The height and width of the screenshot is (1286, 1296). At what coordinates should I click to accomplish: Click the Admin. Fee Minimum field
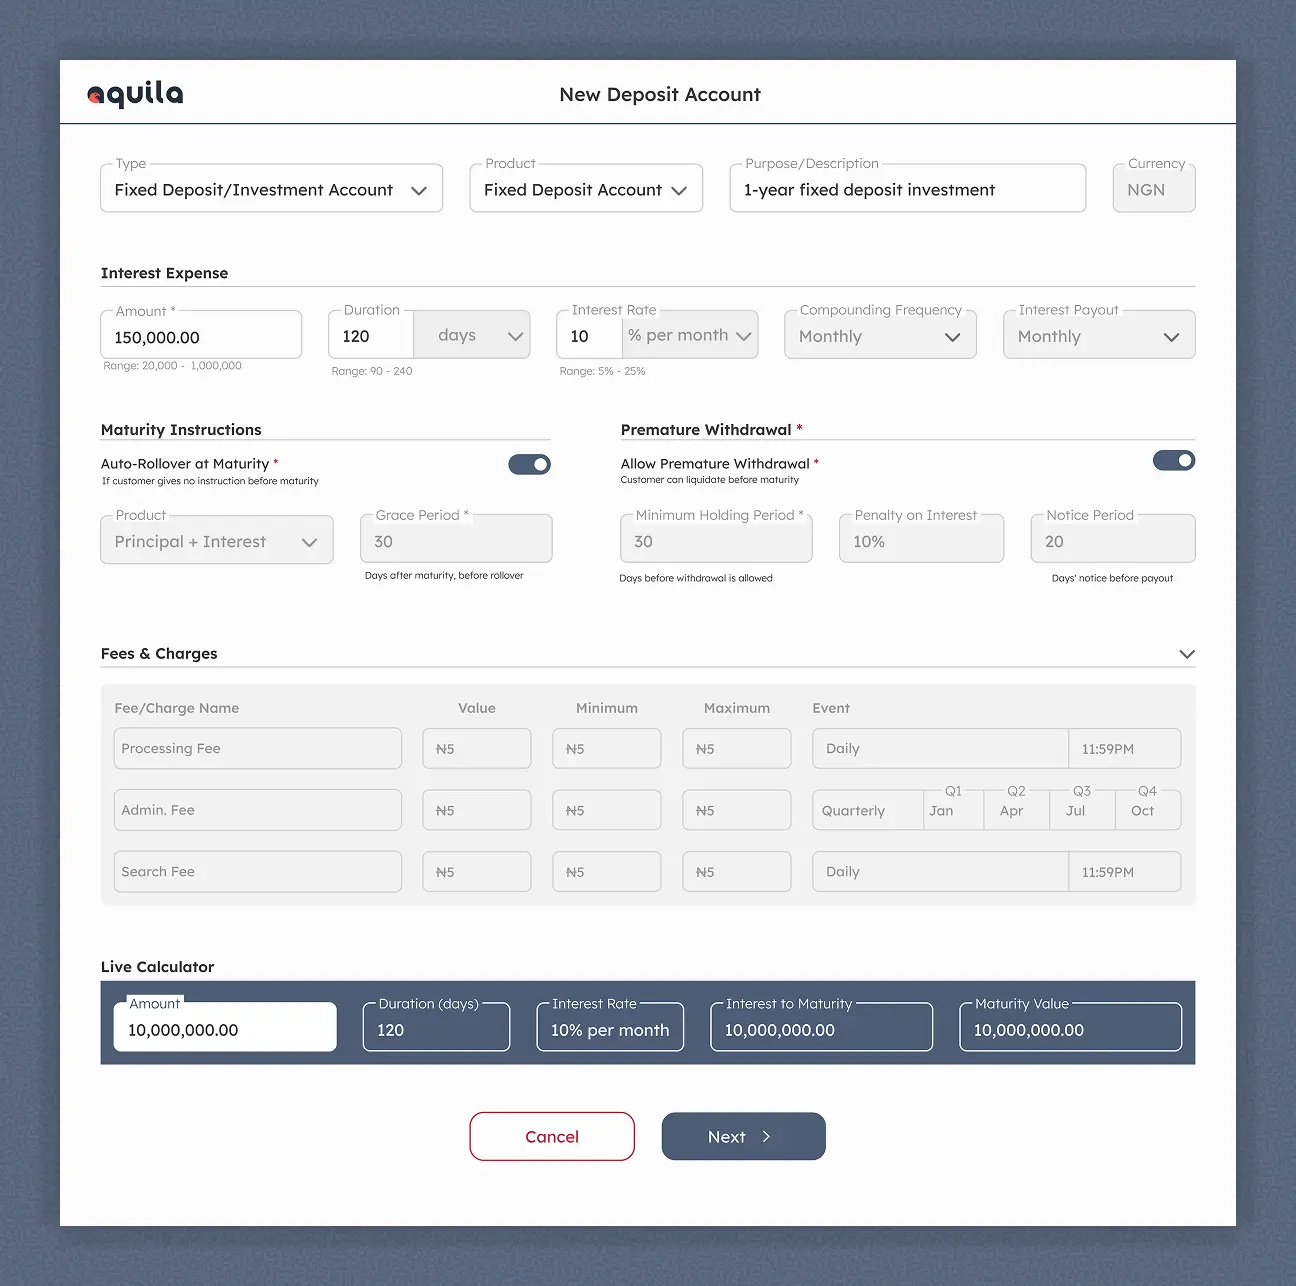pos(607,810)
